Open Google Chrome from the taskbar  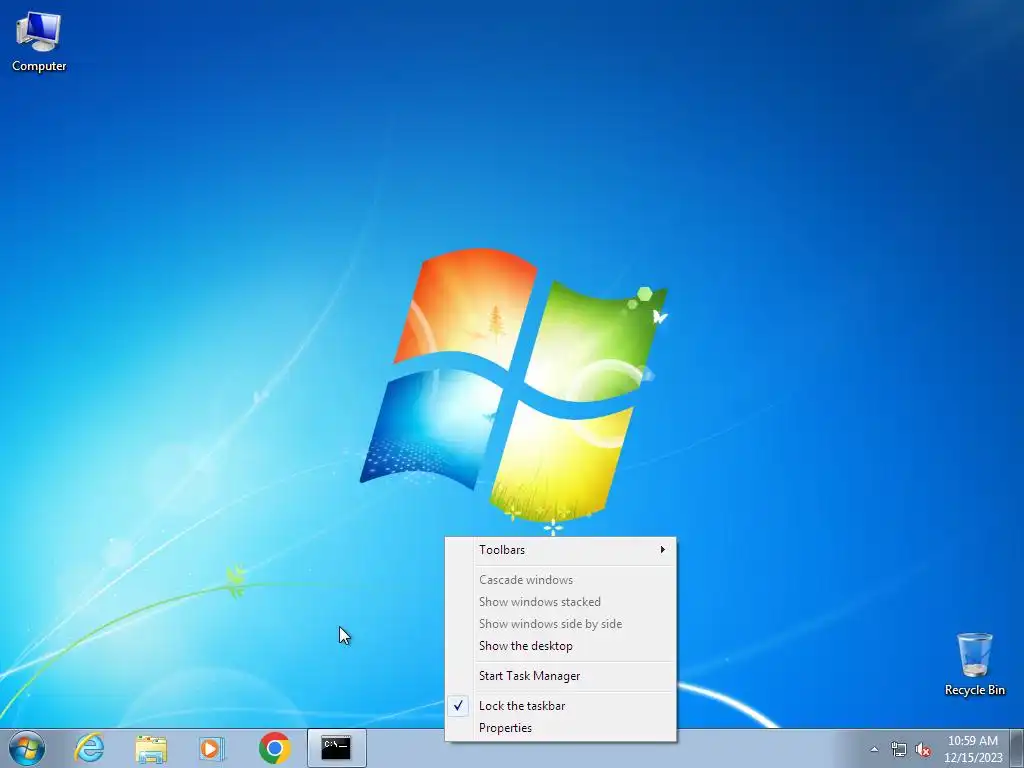coord(274,748)
